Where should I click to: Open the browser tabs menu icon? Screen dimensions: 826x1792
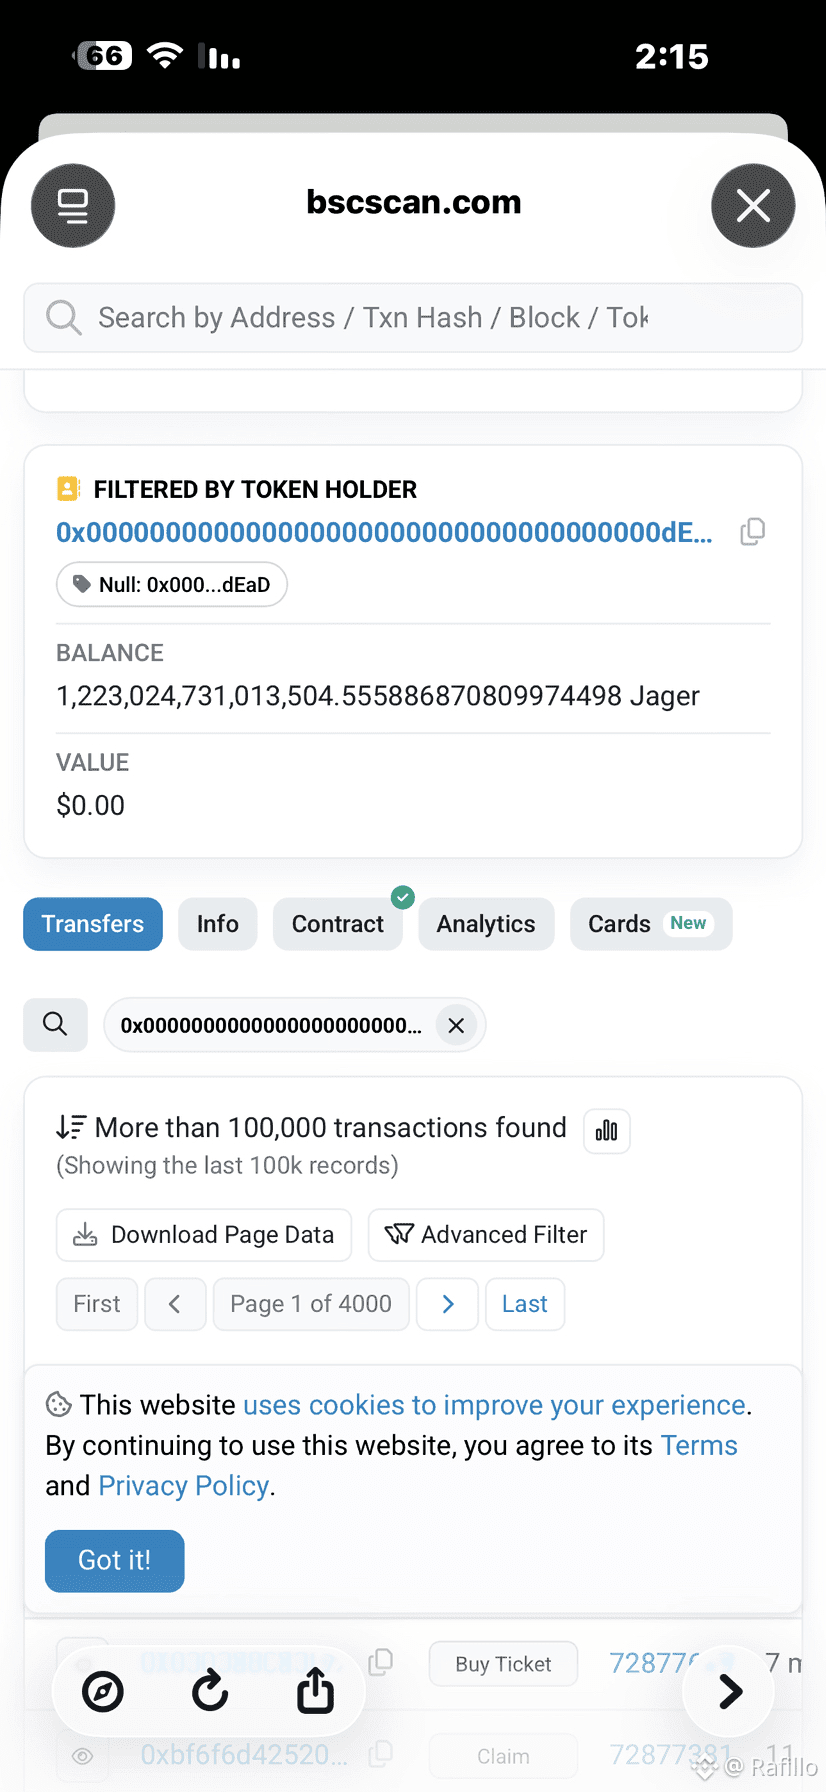click(x=73, y=206)
